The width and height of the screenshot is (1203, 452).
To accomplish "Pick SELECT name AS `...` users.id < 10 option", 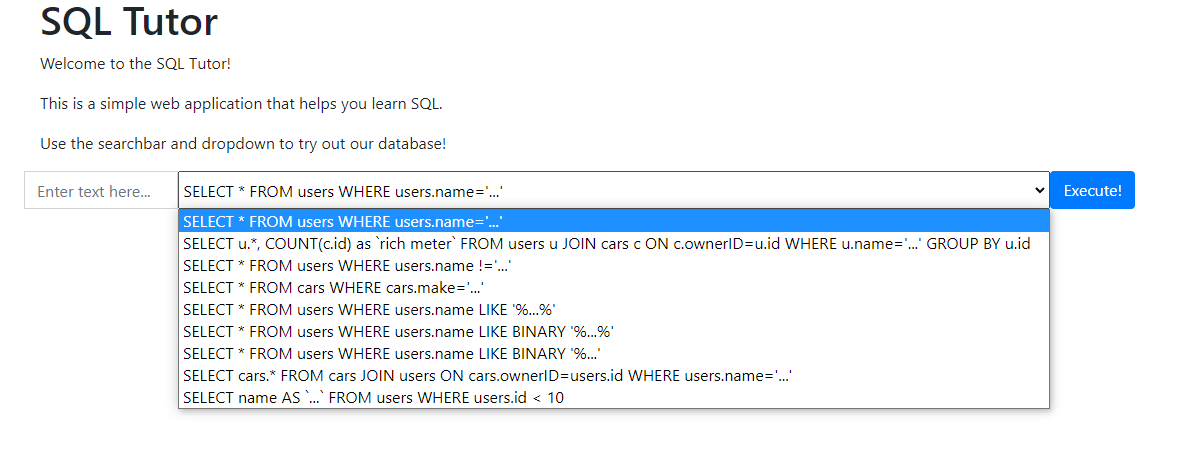I will click(614, 397).
